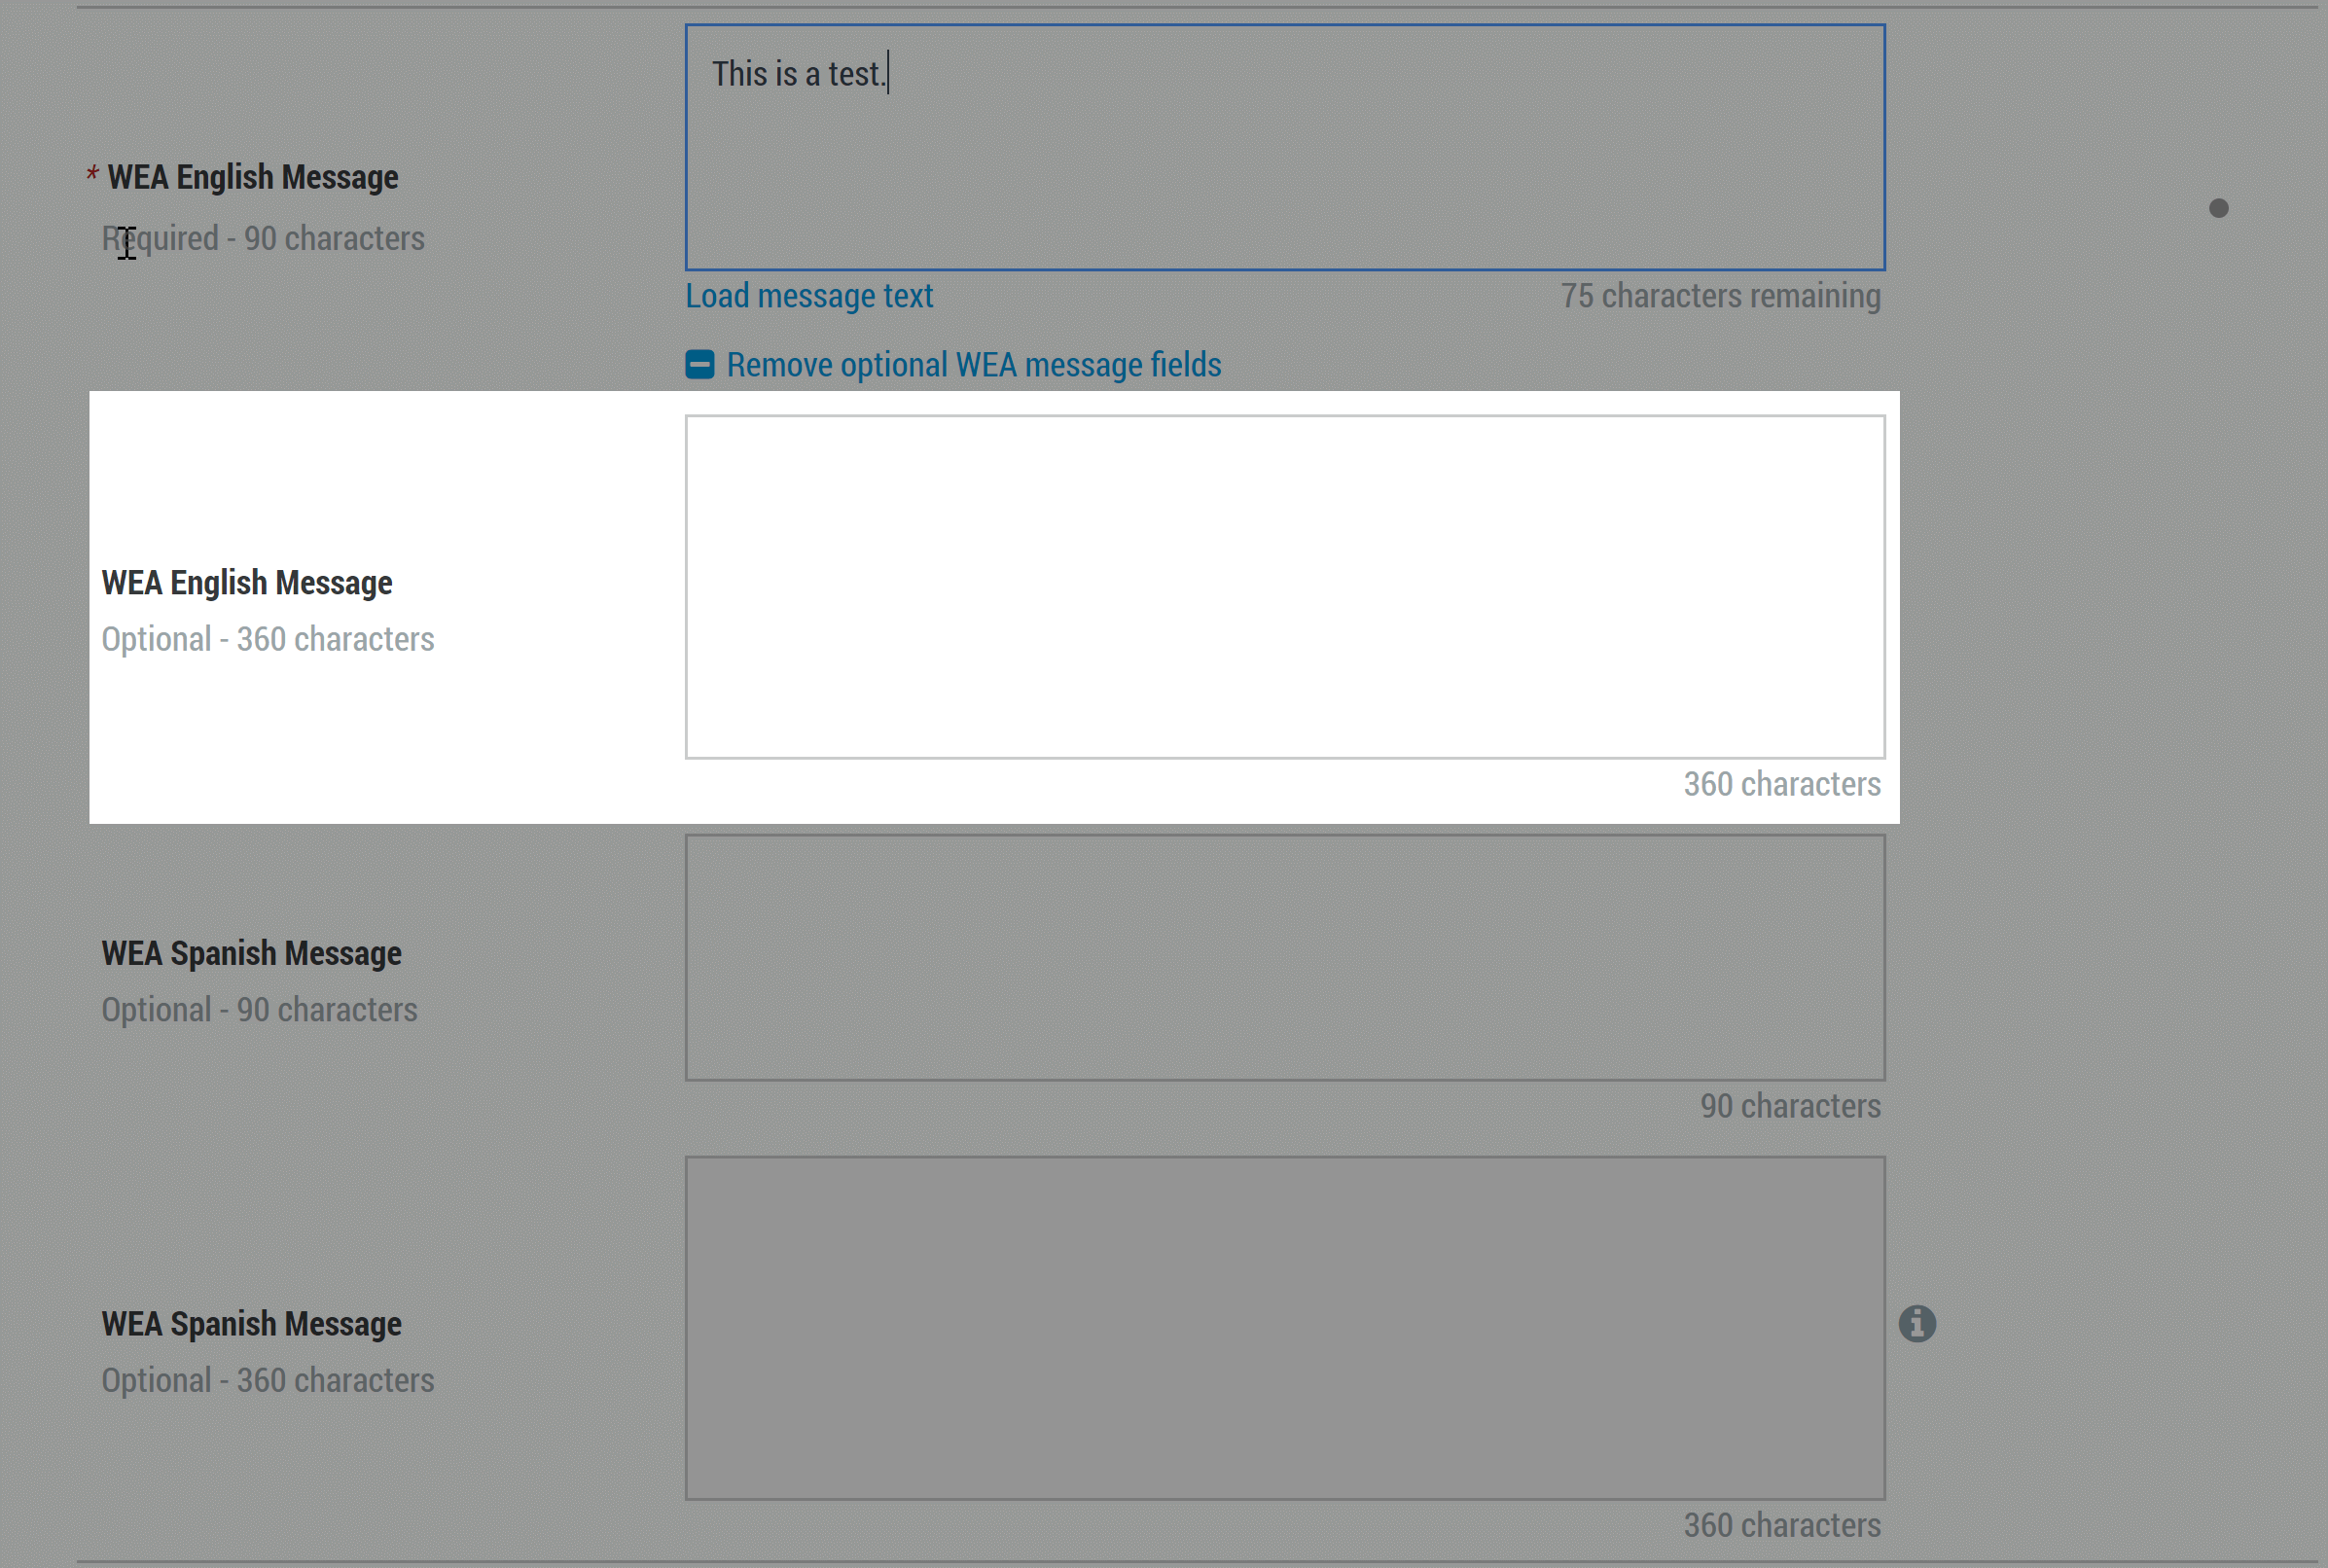Click the WEA Spanish Message heading

(x=250, y=952)
